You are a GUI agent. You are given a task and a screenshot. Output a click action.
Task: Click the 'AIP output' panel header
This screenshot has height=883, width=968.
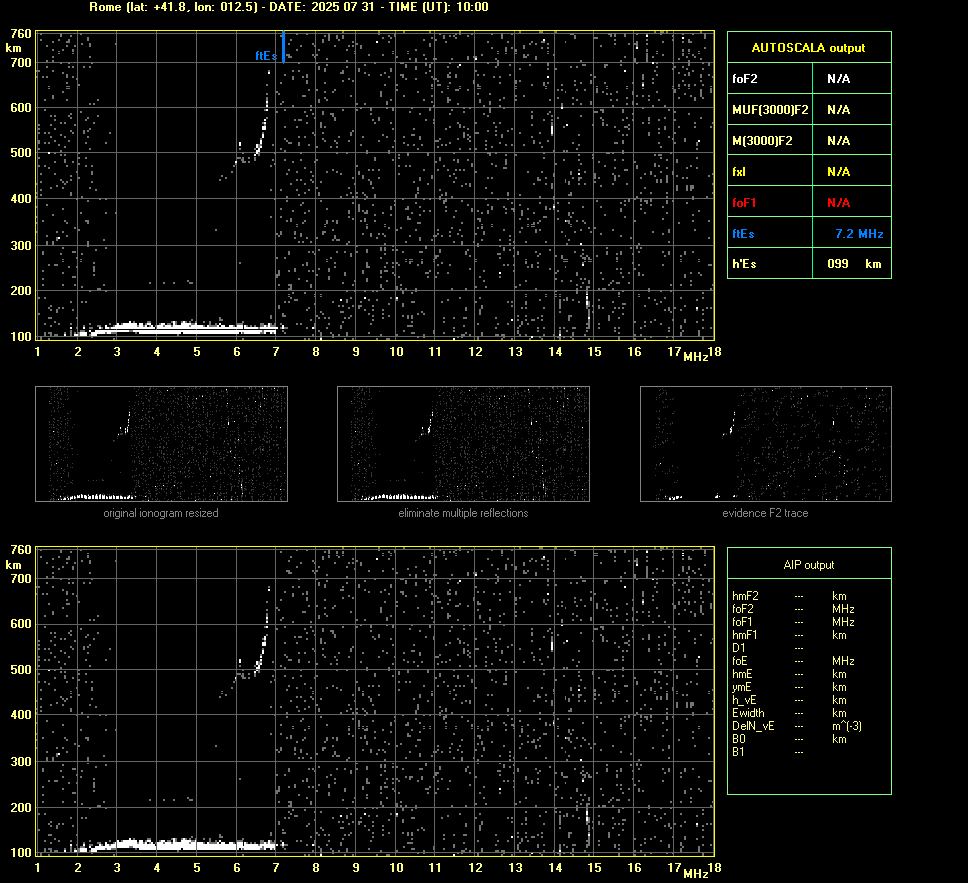(809, 565)
